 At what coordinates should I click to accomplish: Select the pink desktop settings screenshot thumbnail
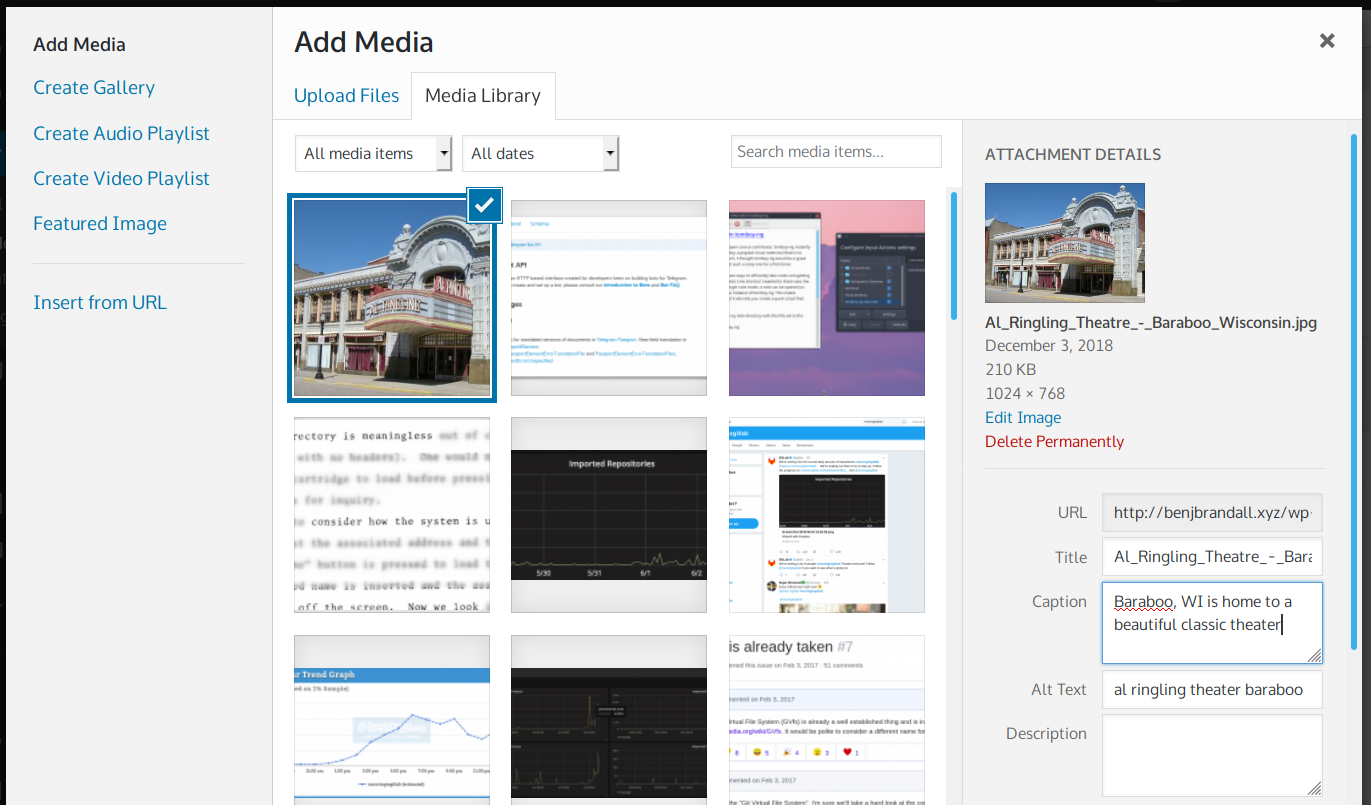coord(827,298)
